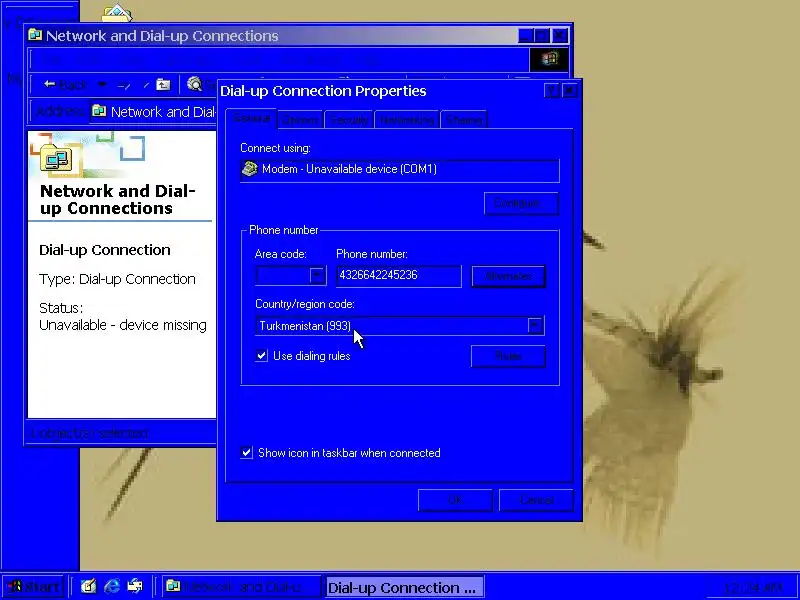Click the Windows logo throbber in Explorer window

click(x=549, y=59)
